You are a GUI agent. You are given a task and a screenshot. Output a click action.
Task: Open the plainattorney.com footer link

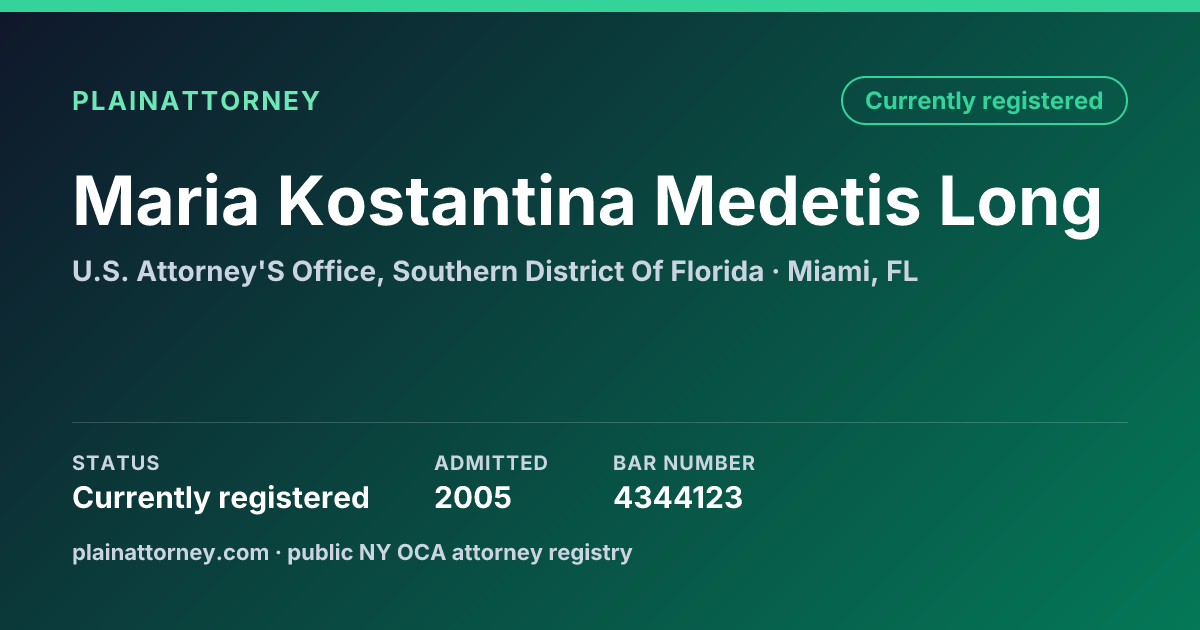point(170,553)
